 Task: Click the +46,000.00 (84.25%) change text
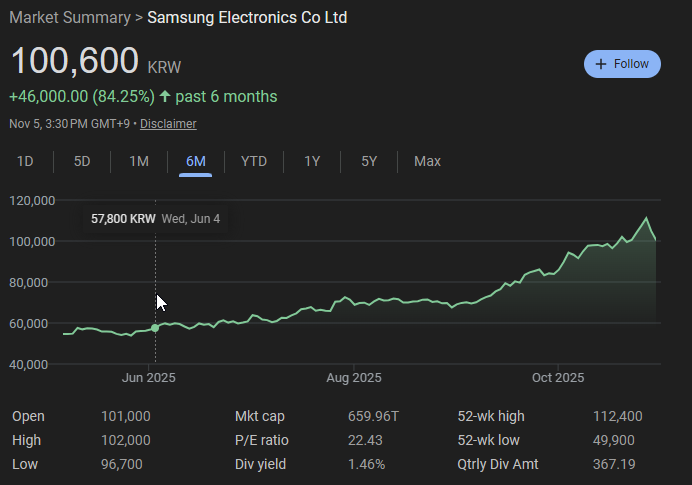pyautogui.click(x=82, y=97)
